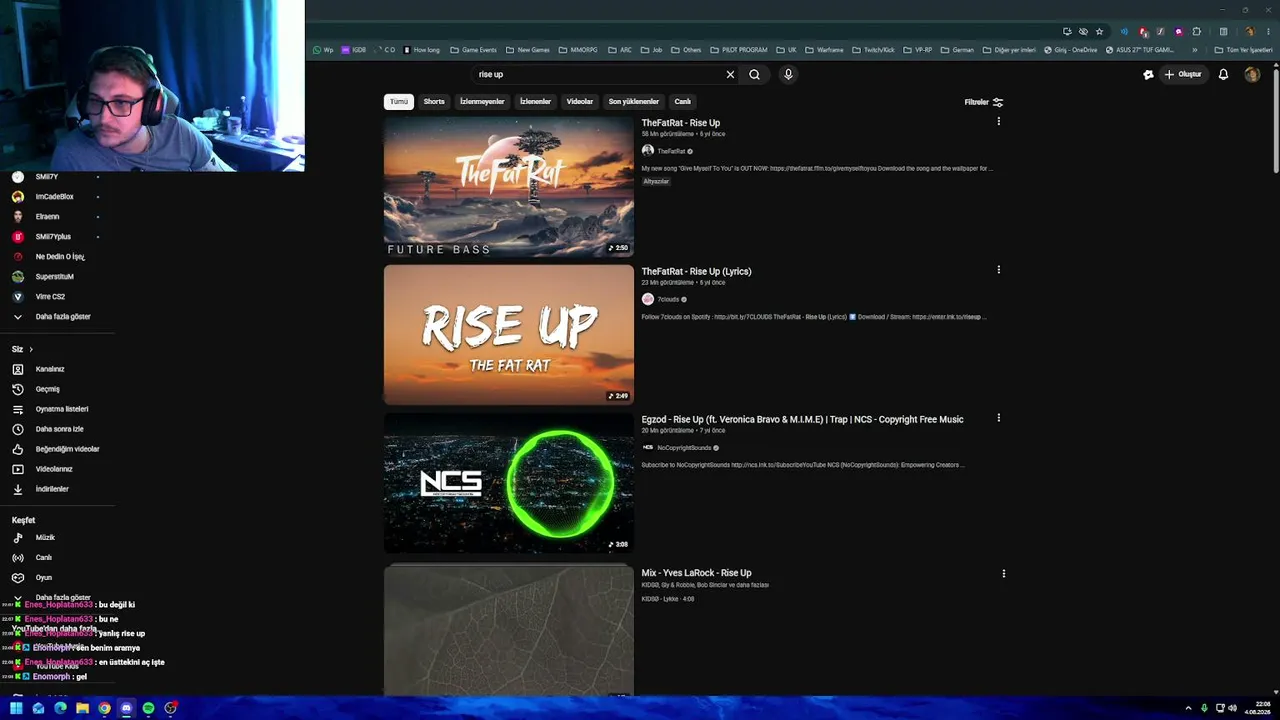This screenshot has width=1280, height=720.
Task: Open more options for Egzod - Rise Up
Action: click(x=998, y=418)
